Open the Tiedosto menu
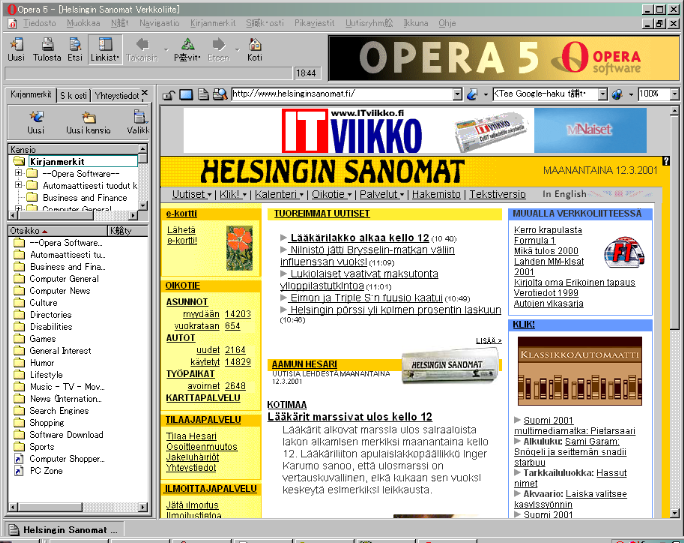This screenshot has height=543, width=684. click(40, 23)
